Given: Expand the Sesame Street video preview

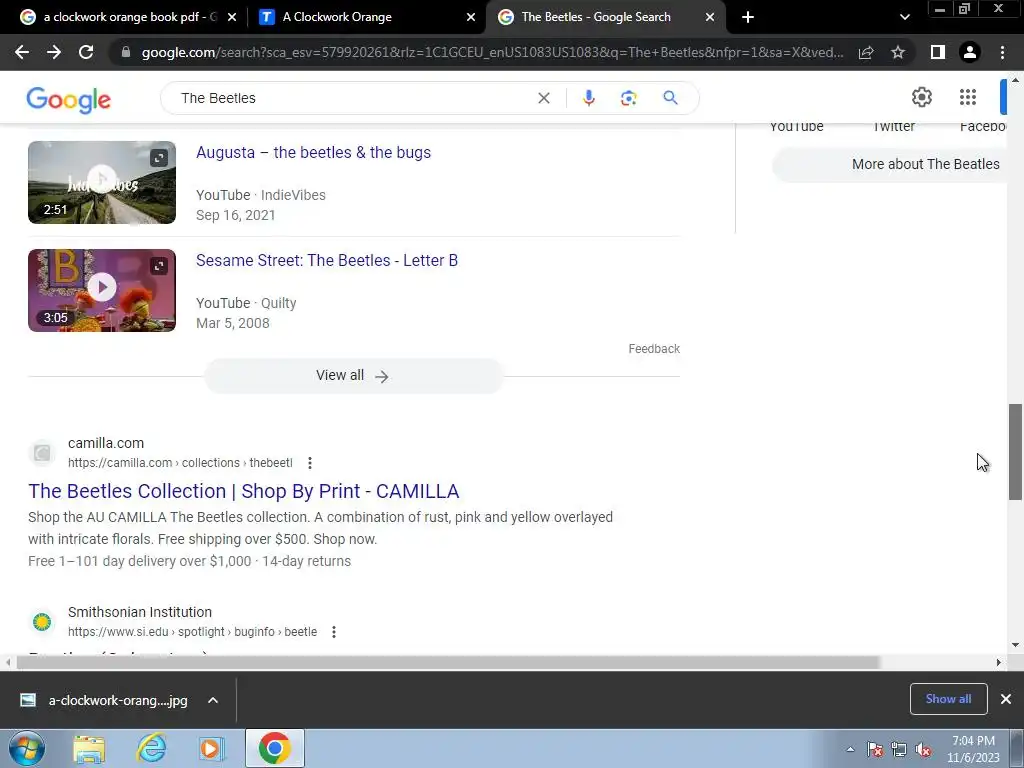Looking at the screenshot, I should pyautogui.click(x=159, y=266).
